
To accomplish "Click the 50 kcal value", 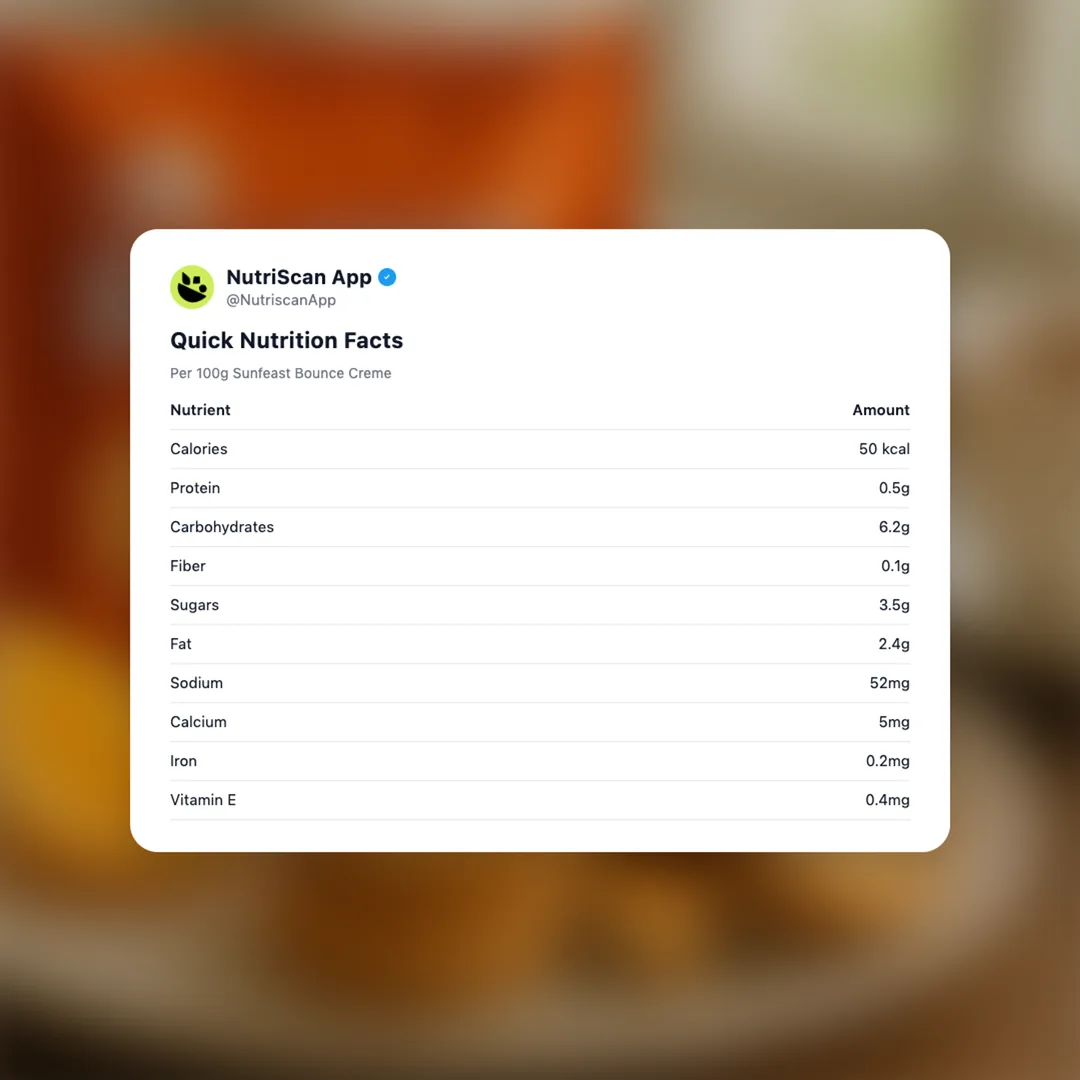I will coord(884,449).
